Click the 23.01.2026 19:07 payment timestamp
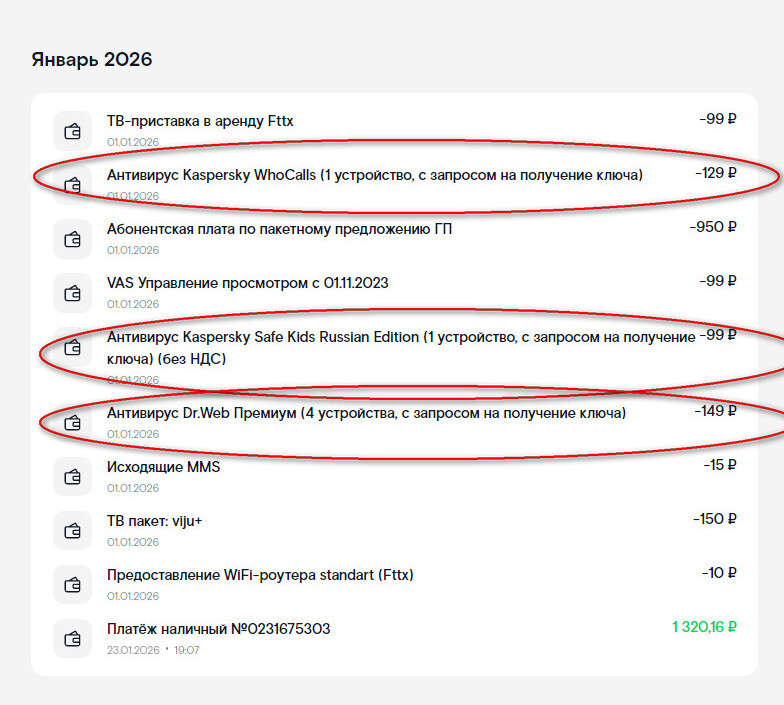Image resolution: width=784 pixels, height=705 pixels. coord(153,650)
